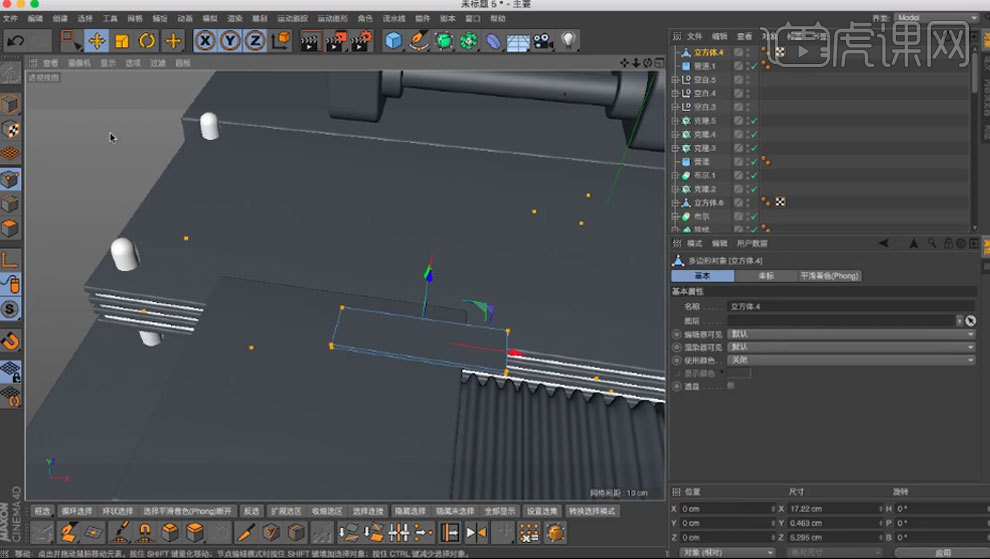990x559 pixels.
Task: Expand the 空白.5 tree item
Action: click(675, 80)
